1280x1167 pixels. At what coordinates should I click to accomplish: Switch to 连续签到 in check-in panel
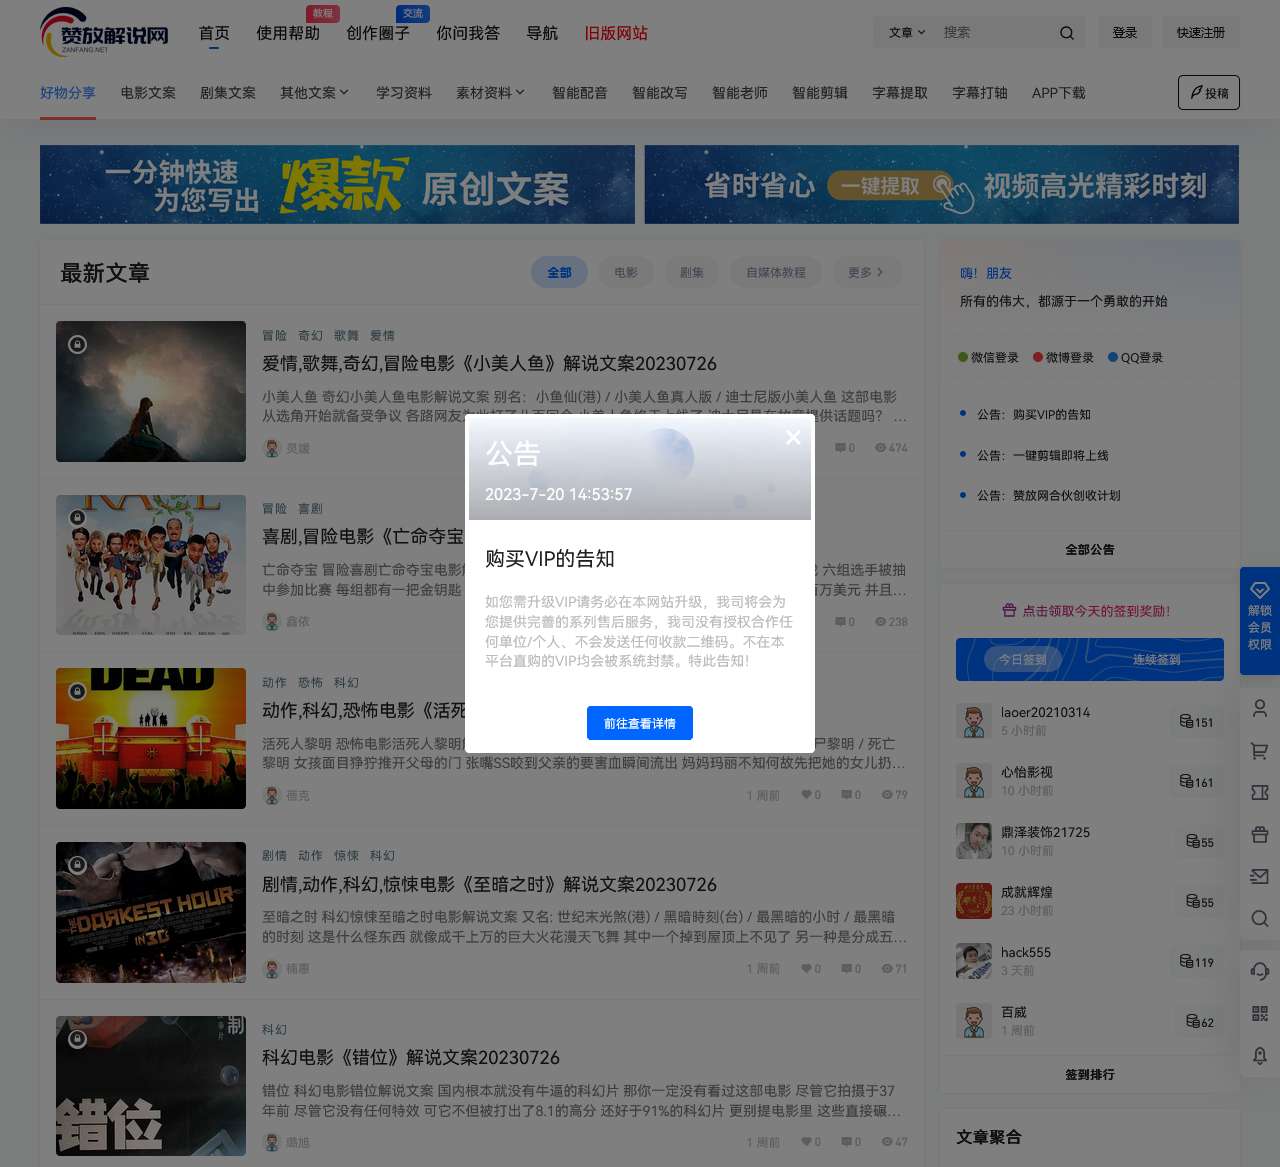[x=1156, y=660]
